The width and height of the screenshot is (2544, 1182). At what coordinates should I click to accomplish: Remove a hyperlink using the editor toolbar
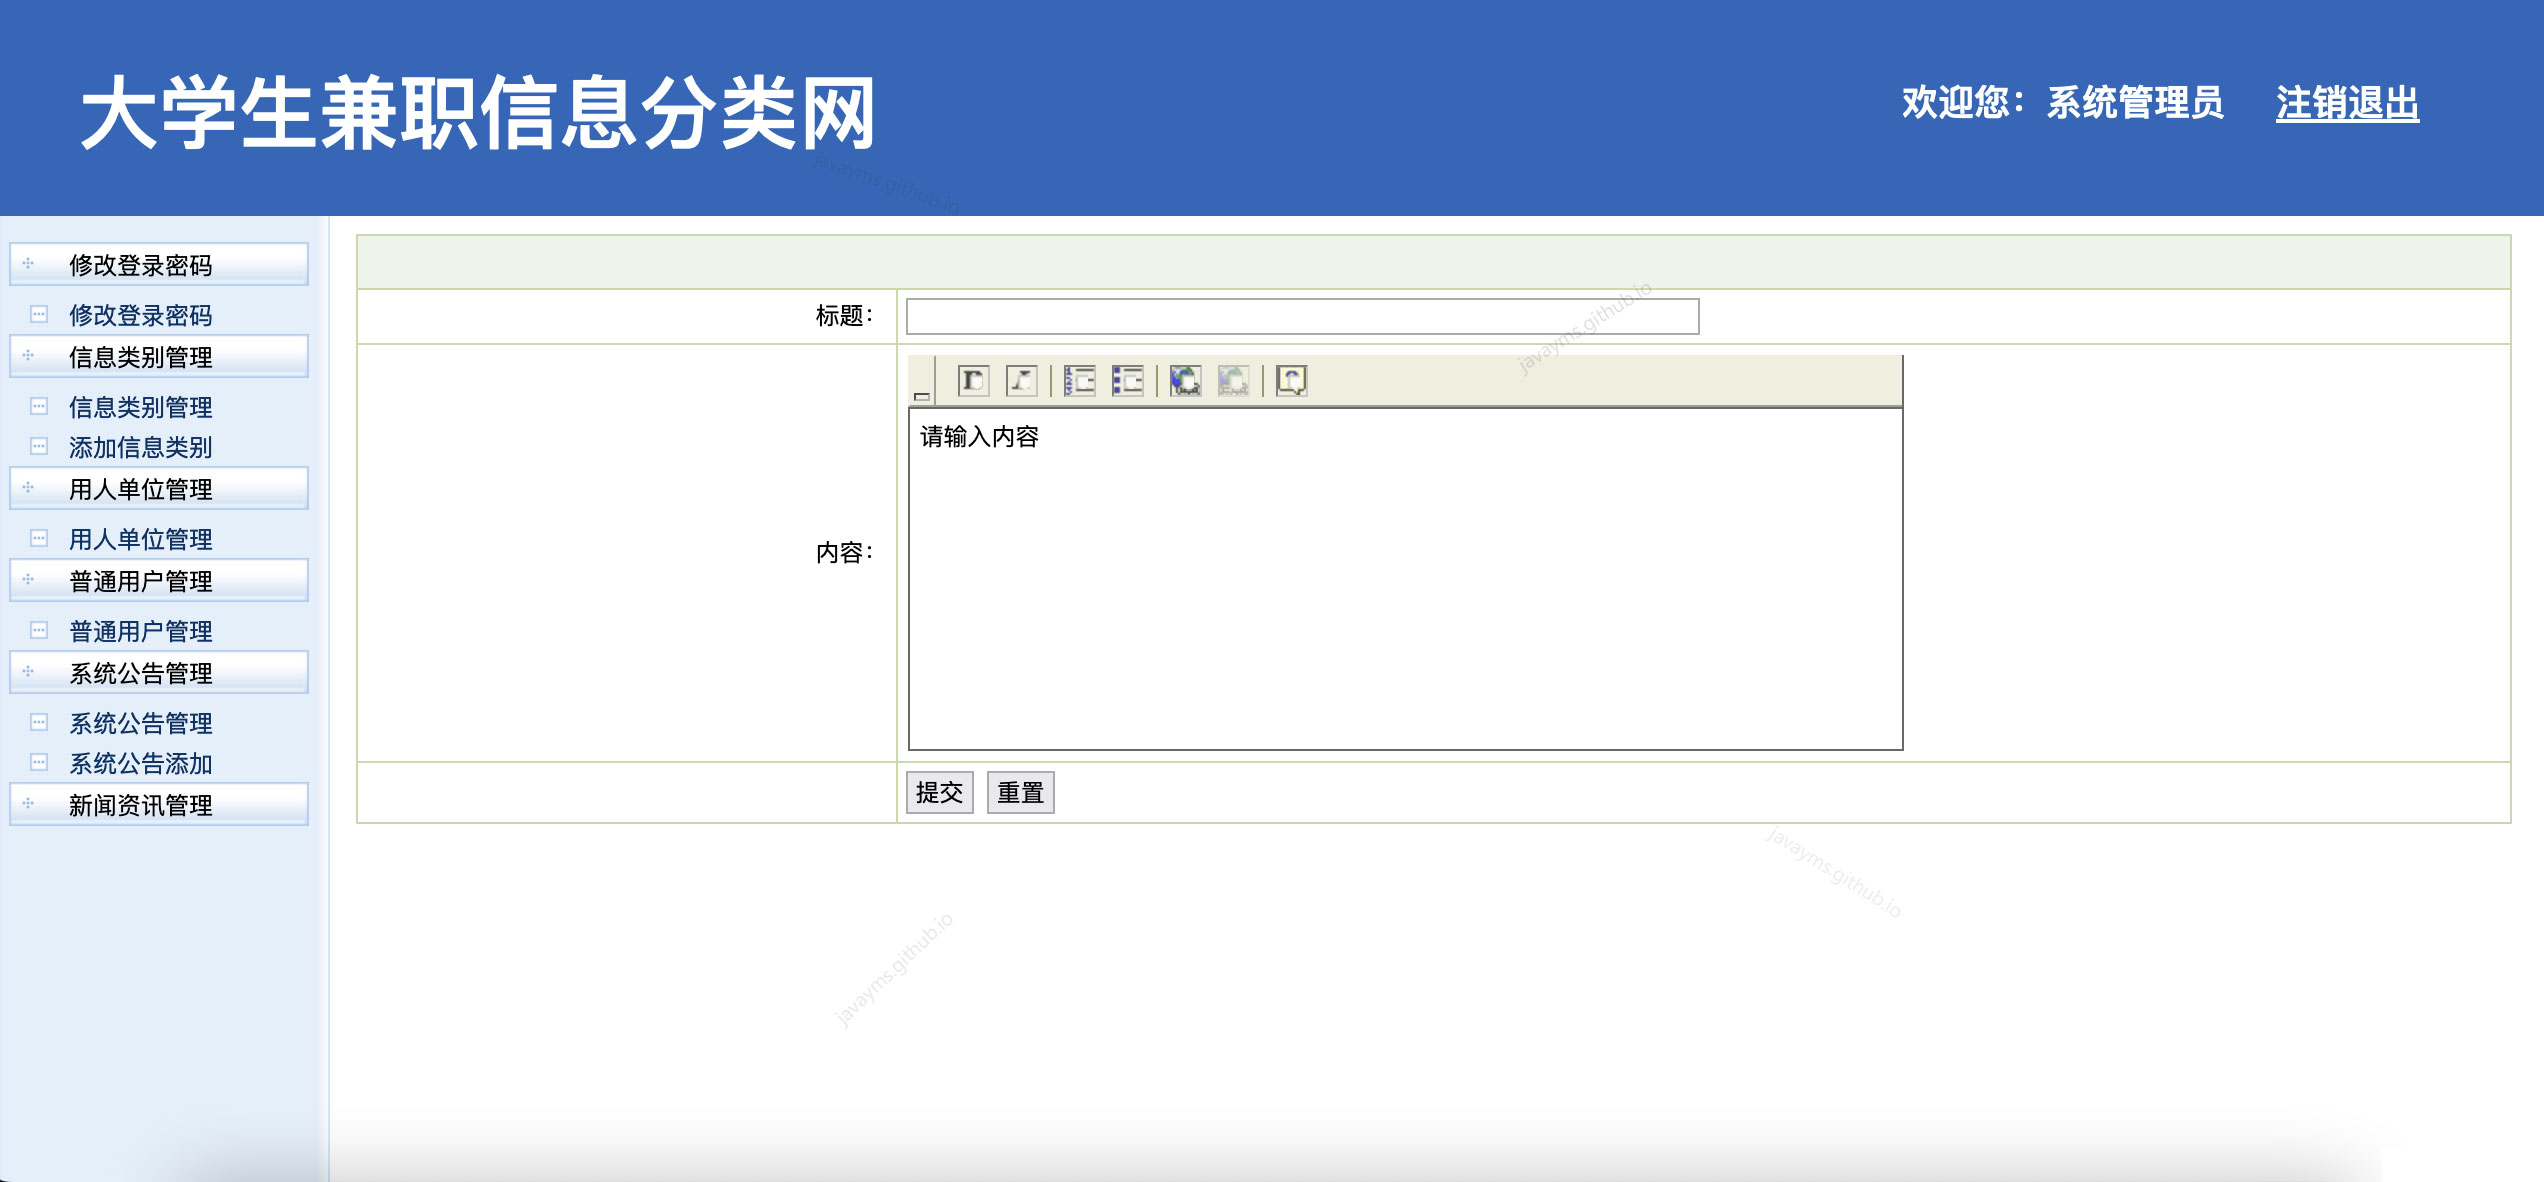pyautogui.click(x=1232, y=380)
